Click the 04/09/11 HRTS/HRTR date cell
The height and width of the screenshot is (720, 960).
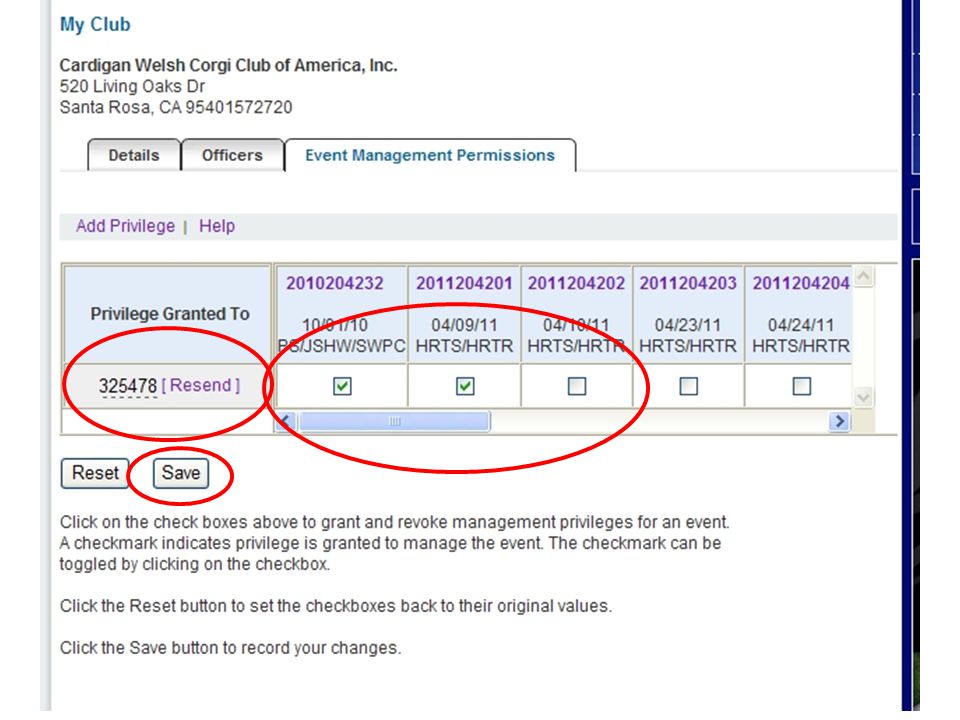point(464,336)
